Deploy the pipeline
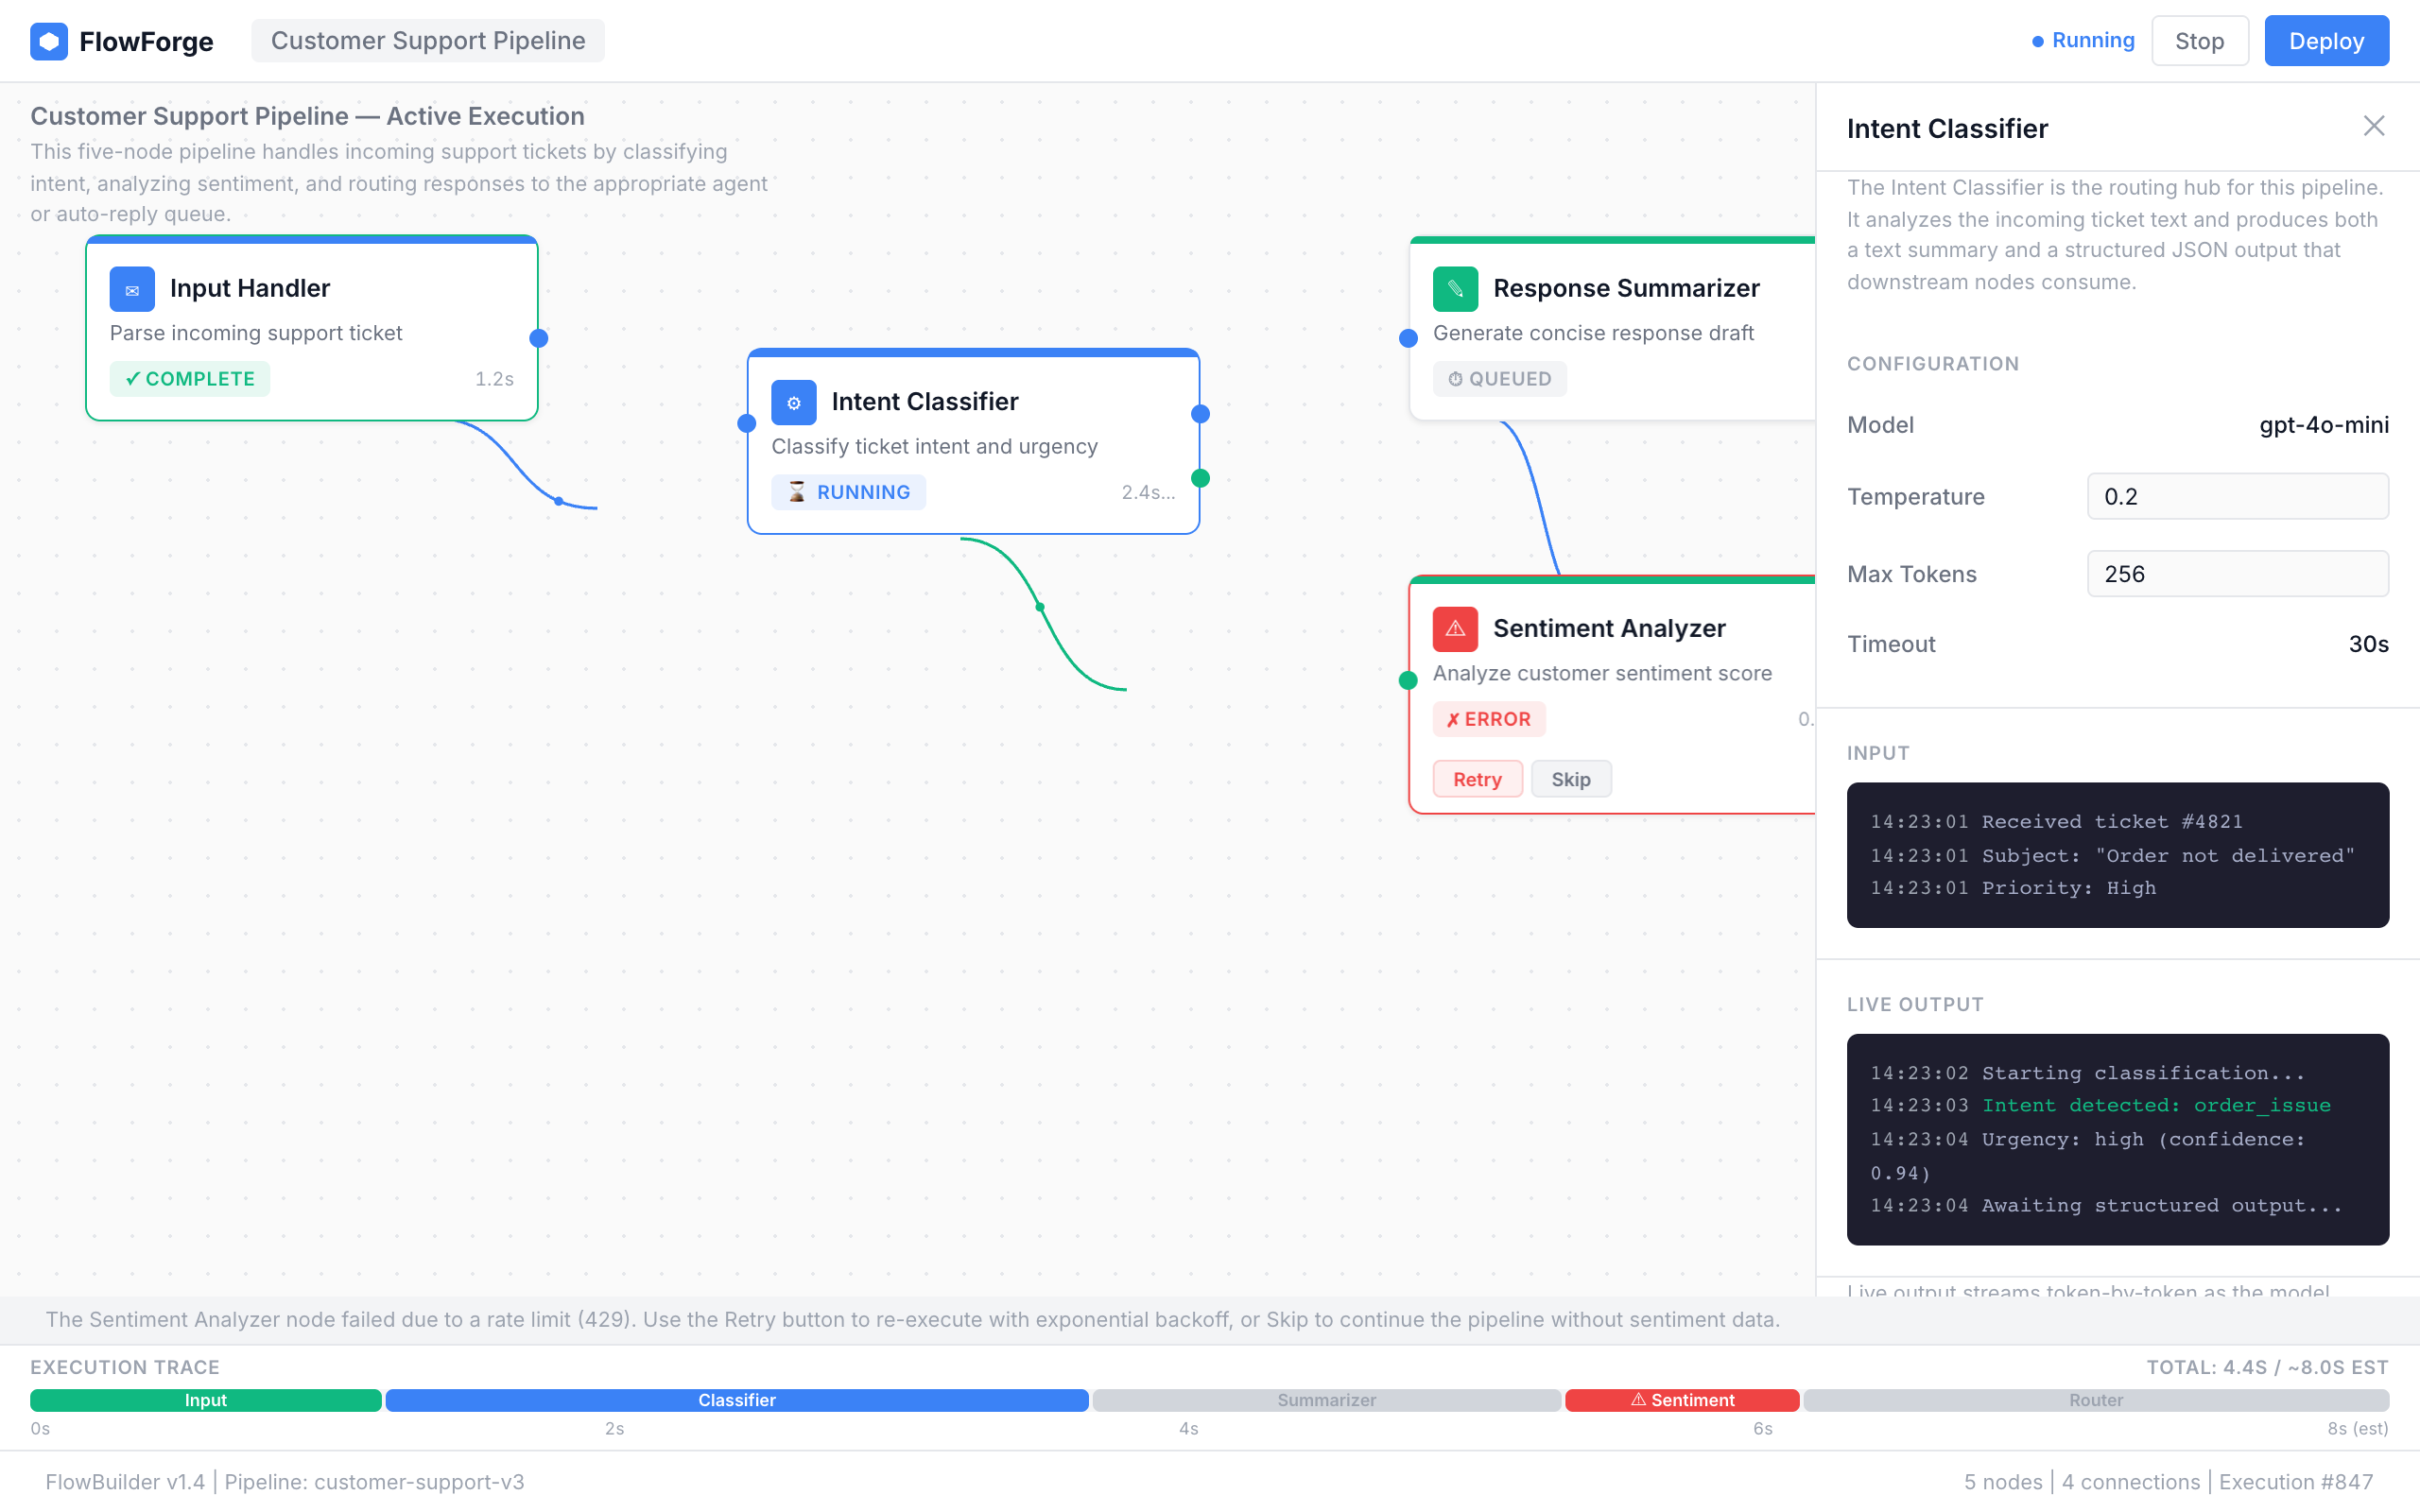 (2326, 40)
